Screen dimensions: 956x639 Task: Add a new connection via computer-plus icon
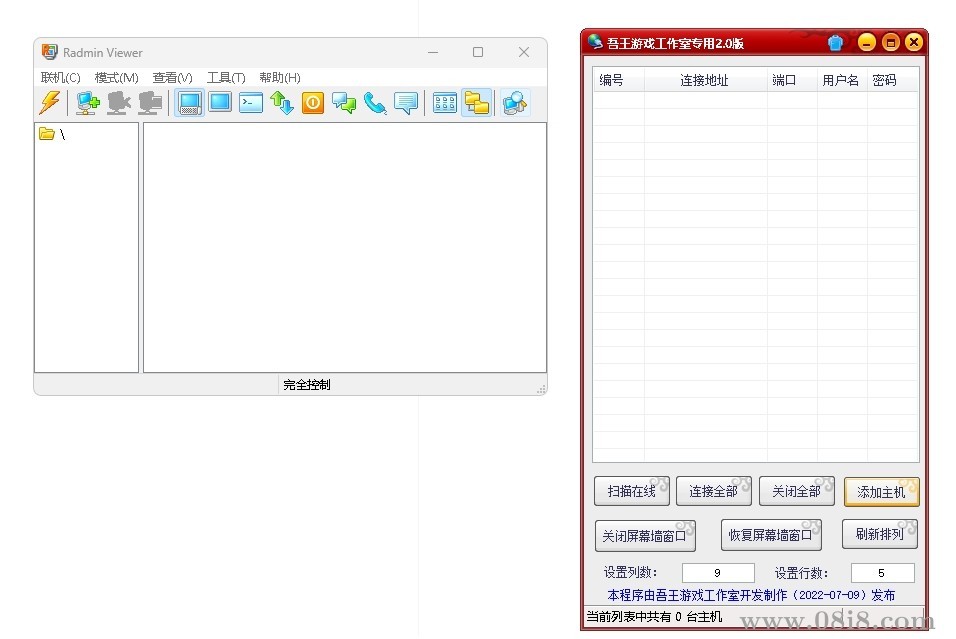click(88, 102)
